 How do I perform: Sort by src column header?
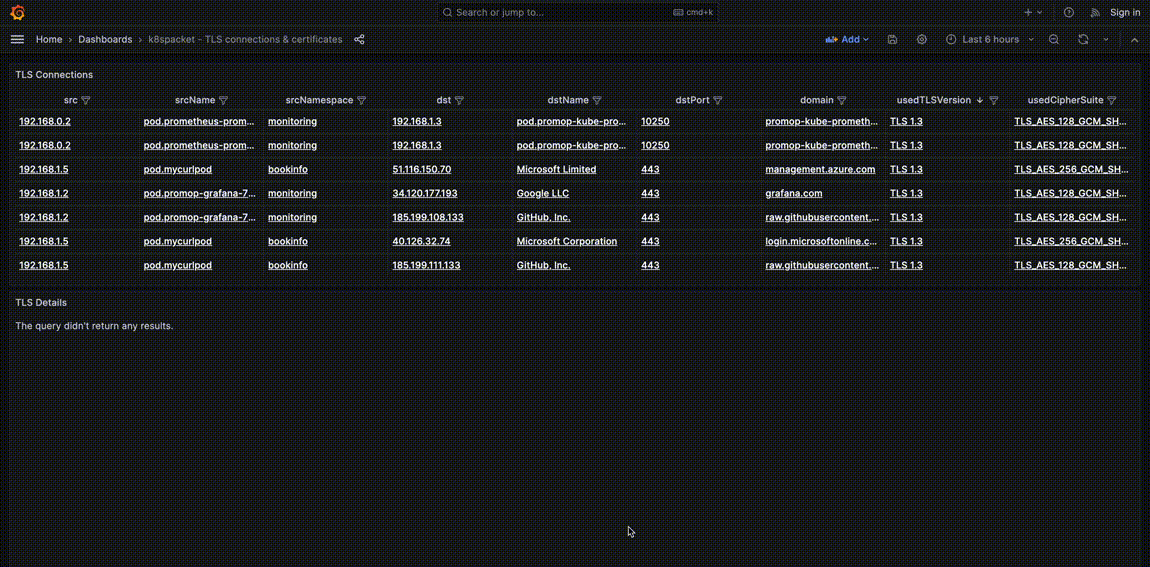click(x=71, y=100)
